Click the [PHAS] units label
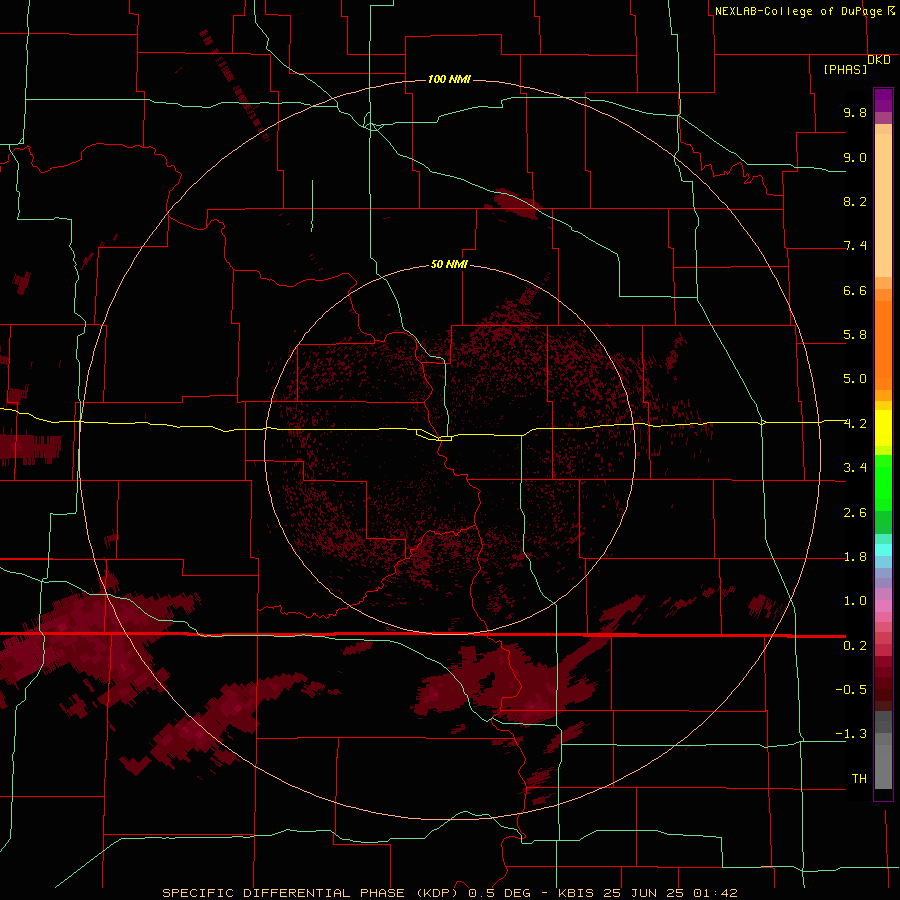 click(x=845, y=70)
